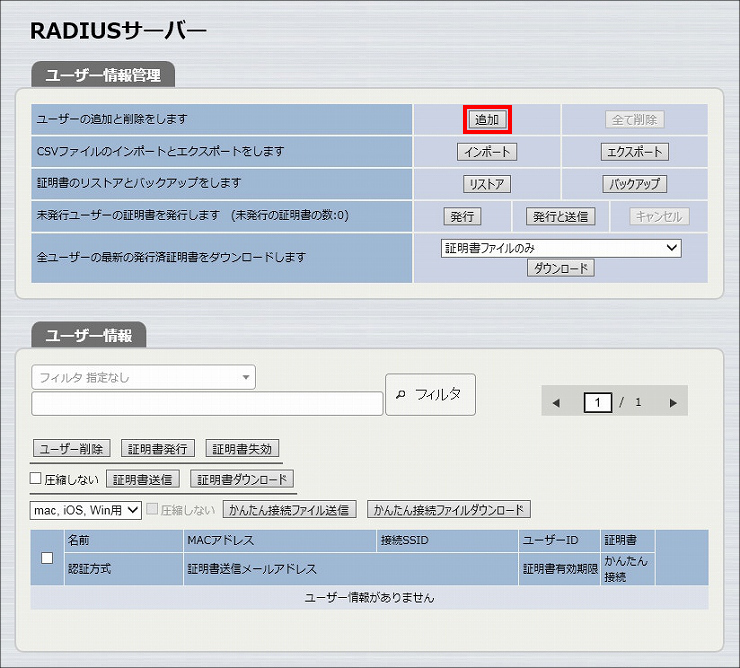This screenshot has width=740, height=668.
Task: Toggle the 圧縮しない checkbox beside 証明書送信
Action: pyautogui.click(x=36, y=478)
